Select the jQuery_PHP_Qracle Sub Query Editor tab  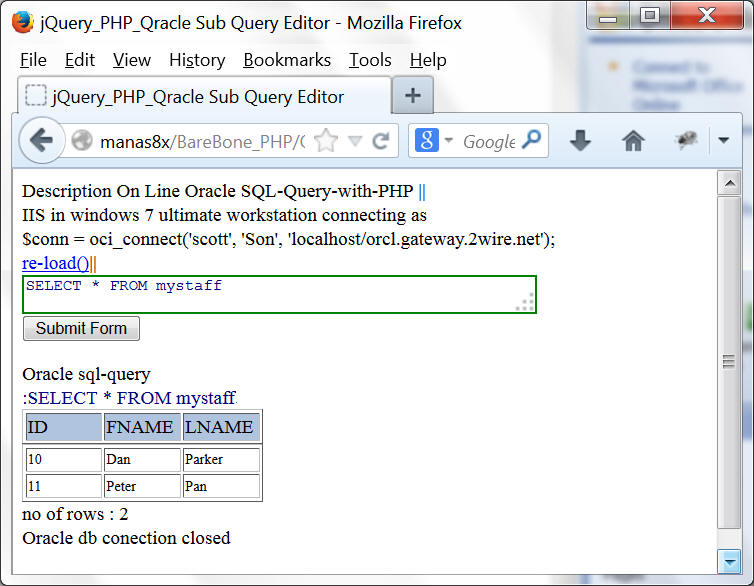[205, 96]
